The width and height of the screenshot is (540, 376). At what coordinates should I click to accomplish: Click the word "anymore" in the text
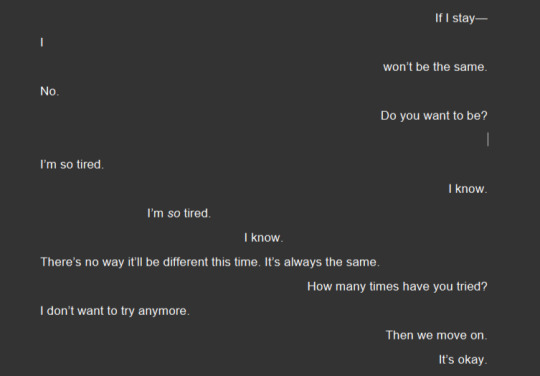tap(162, 311)
